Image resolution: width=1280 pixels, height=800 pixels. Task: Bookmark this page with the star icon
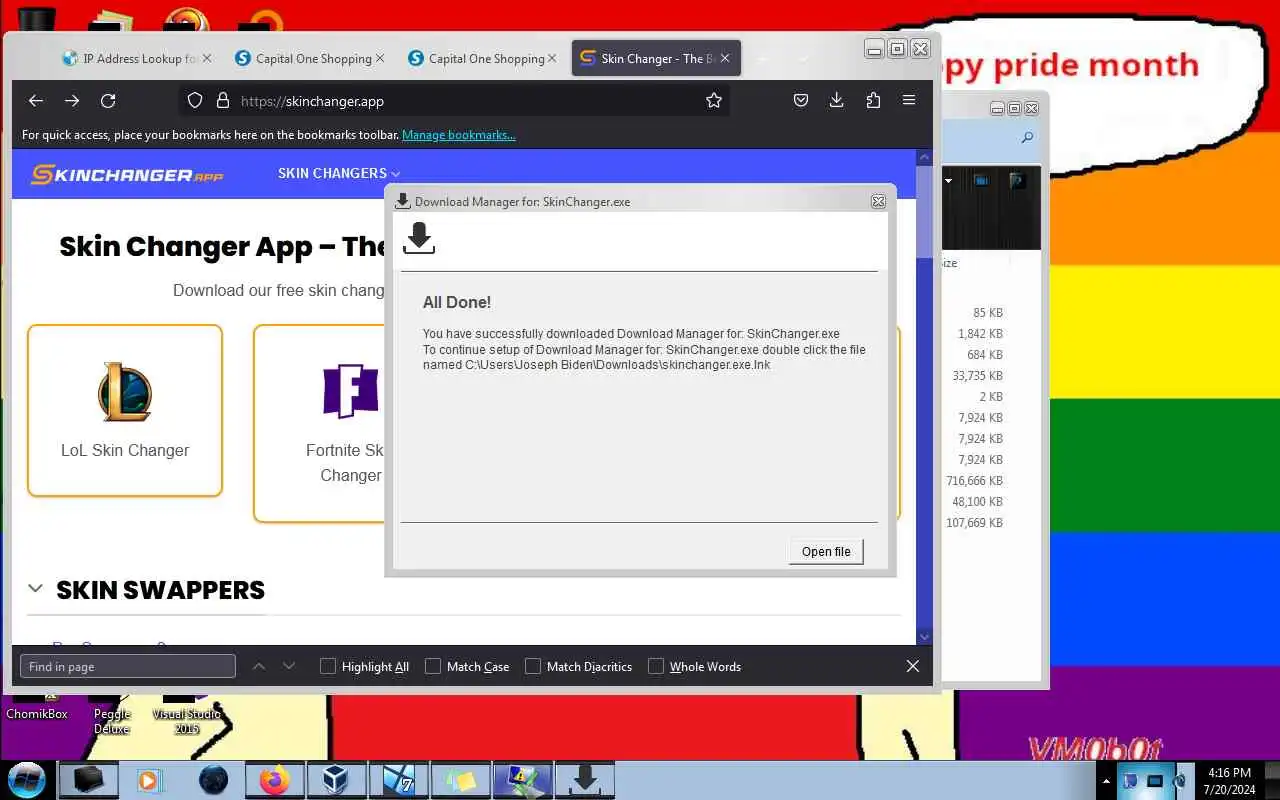coord(714,101)
